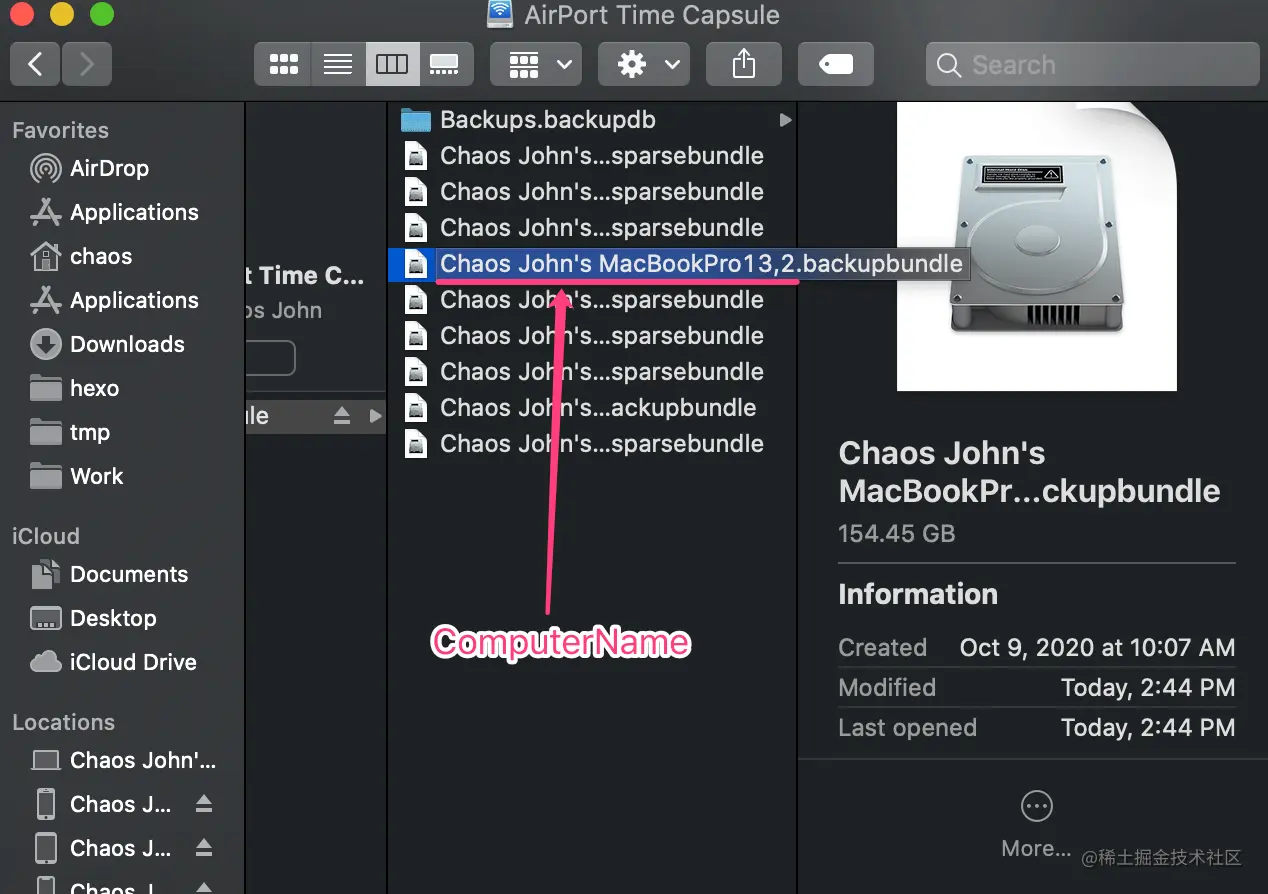Open the chaos home folder
The height and width of the screenshot is (894, 1268).
(101, 256)
